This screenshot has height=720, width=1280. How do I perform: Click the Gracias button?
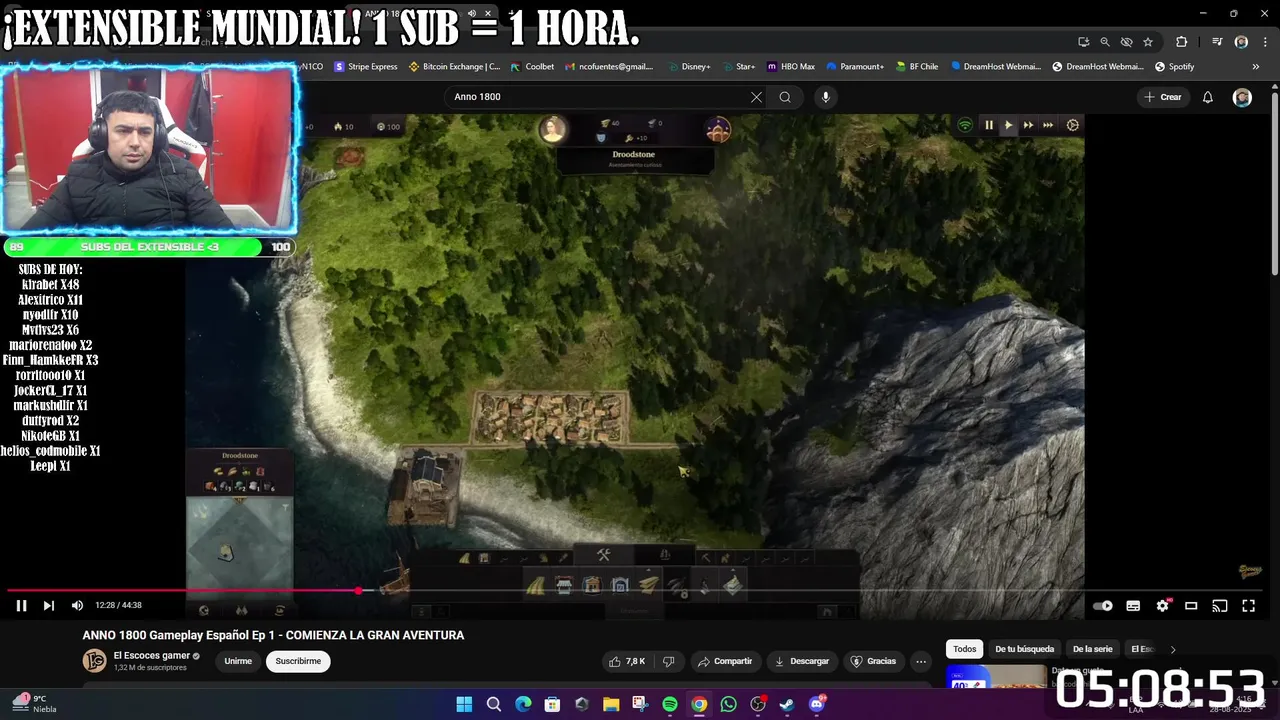[x=873, y=661]
